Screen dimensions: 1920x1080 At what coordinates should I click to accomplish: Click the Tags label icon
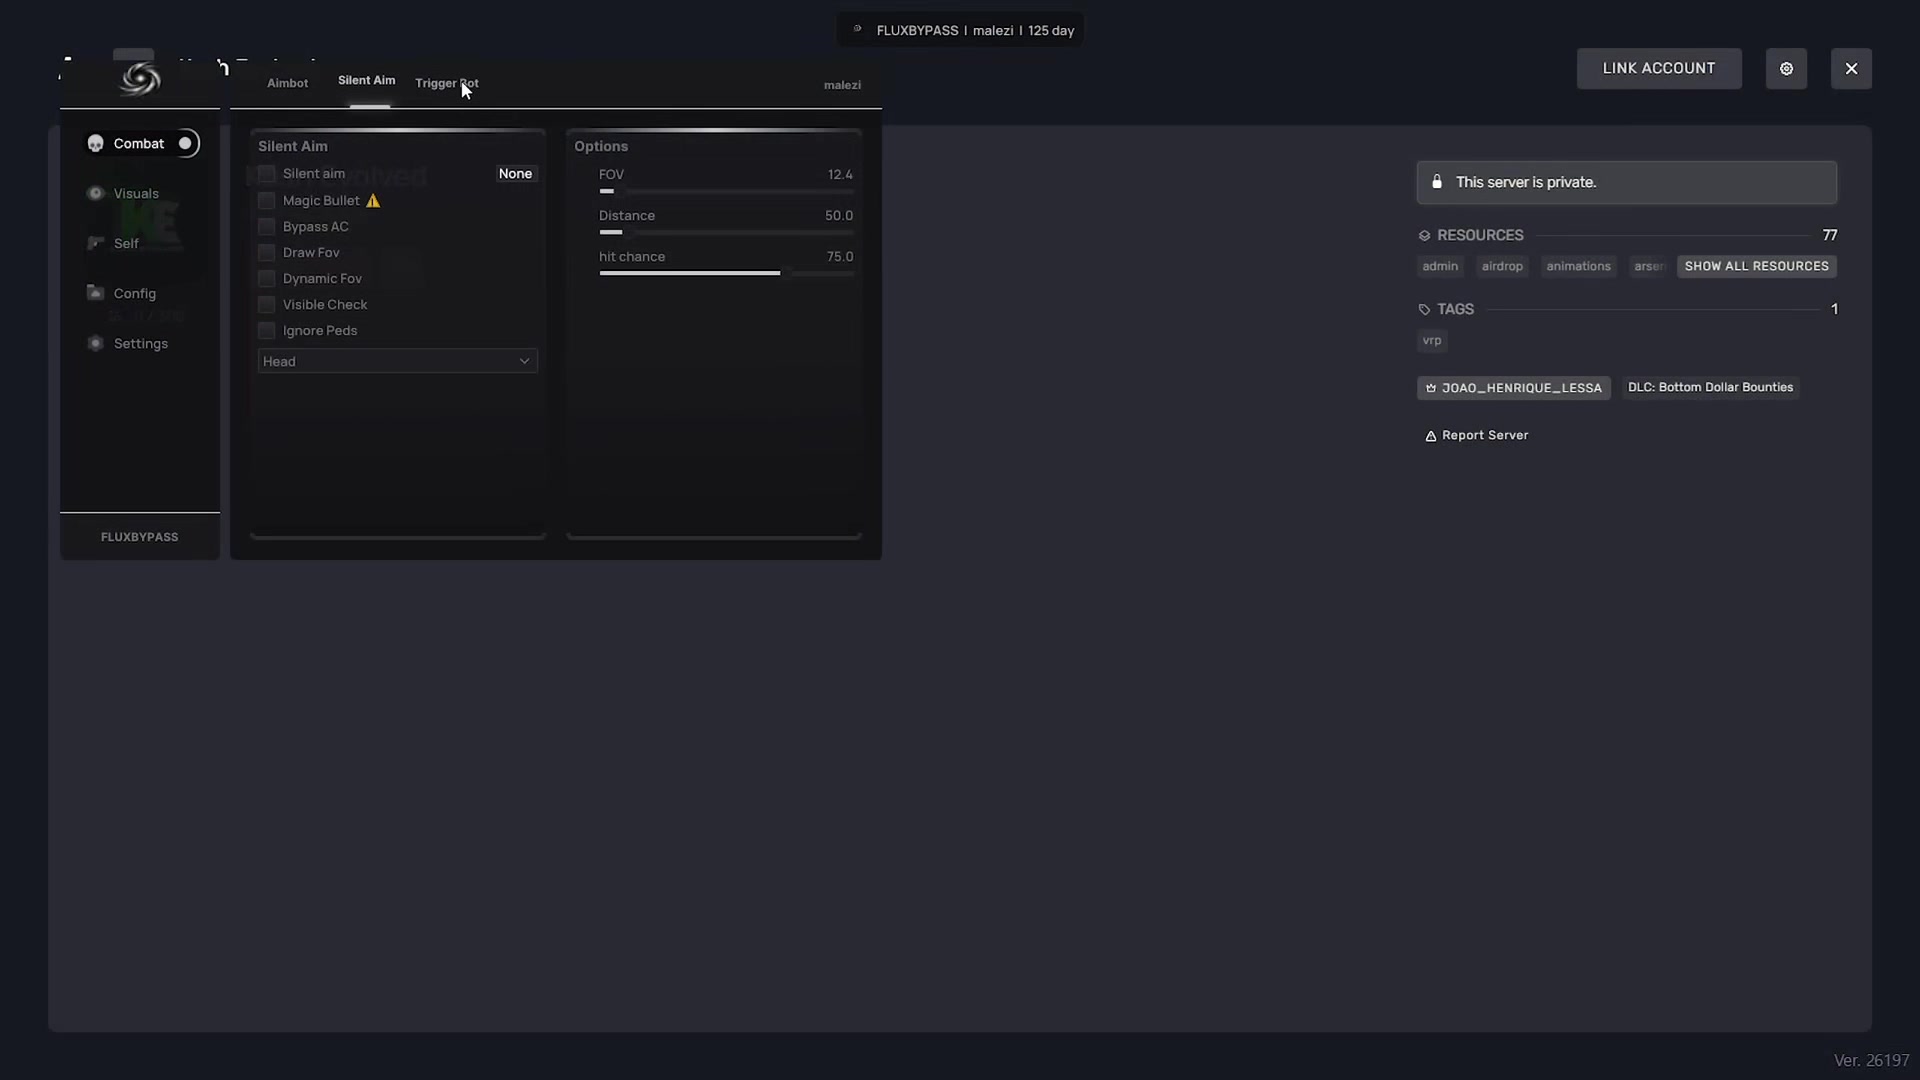point(1424,310)
